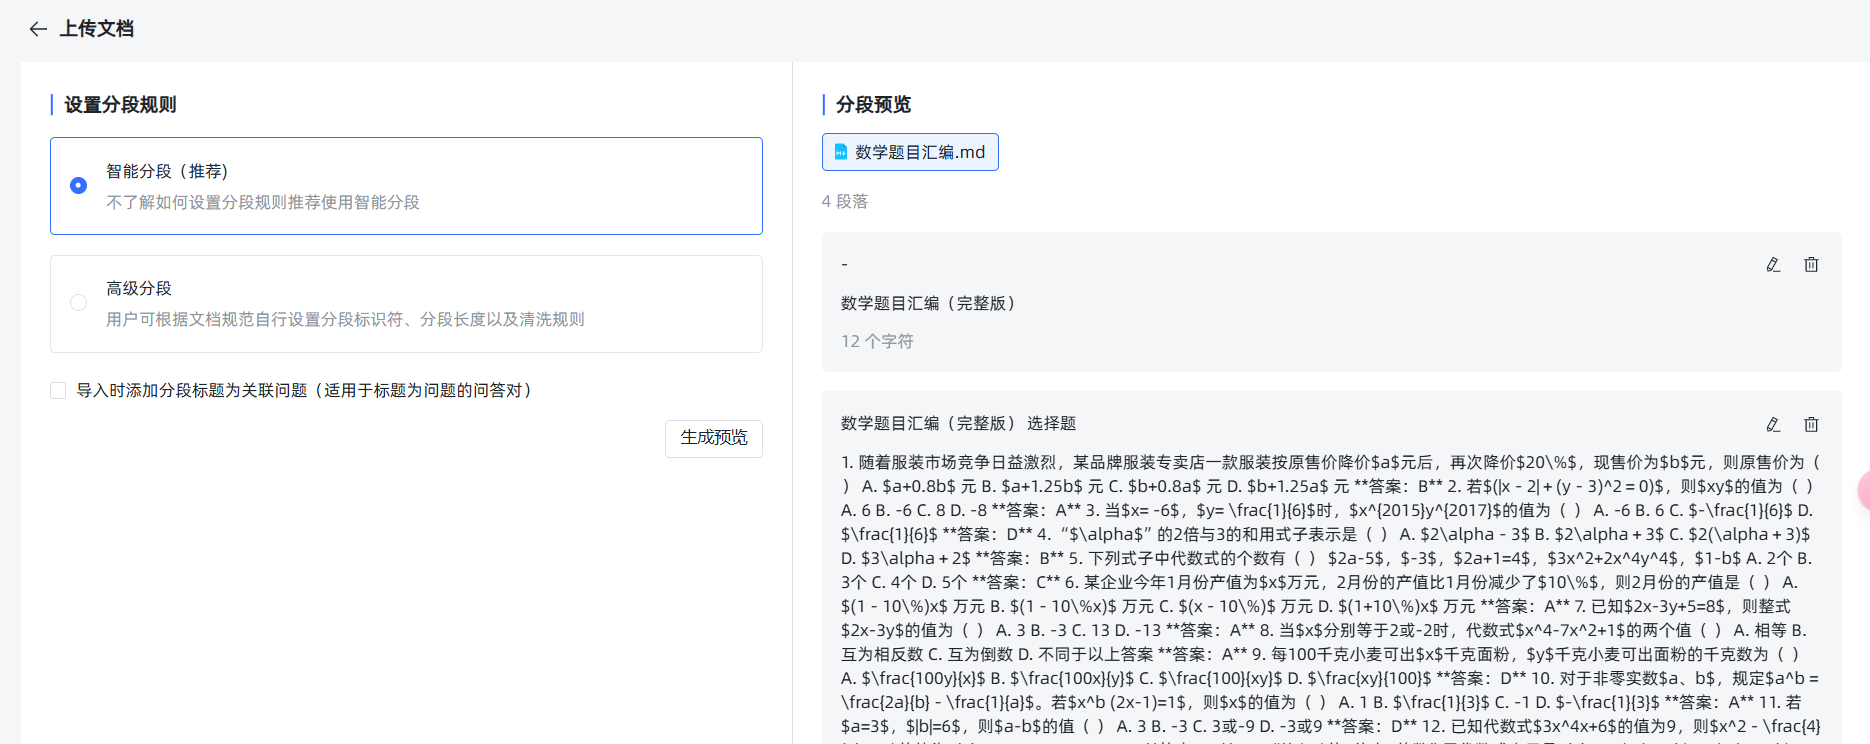The height and width of the screenshot is (744, 1870).
Task: Delete the first 12-character segment
Action: coord(1811,265)
